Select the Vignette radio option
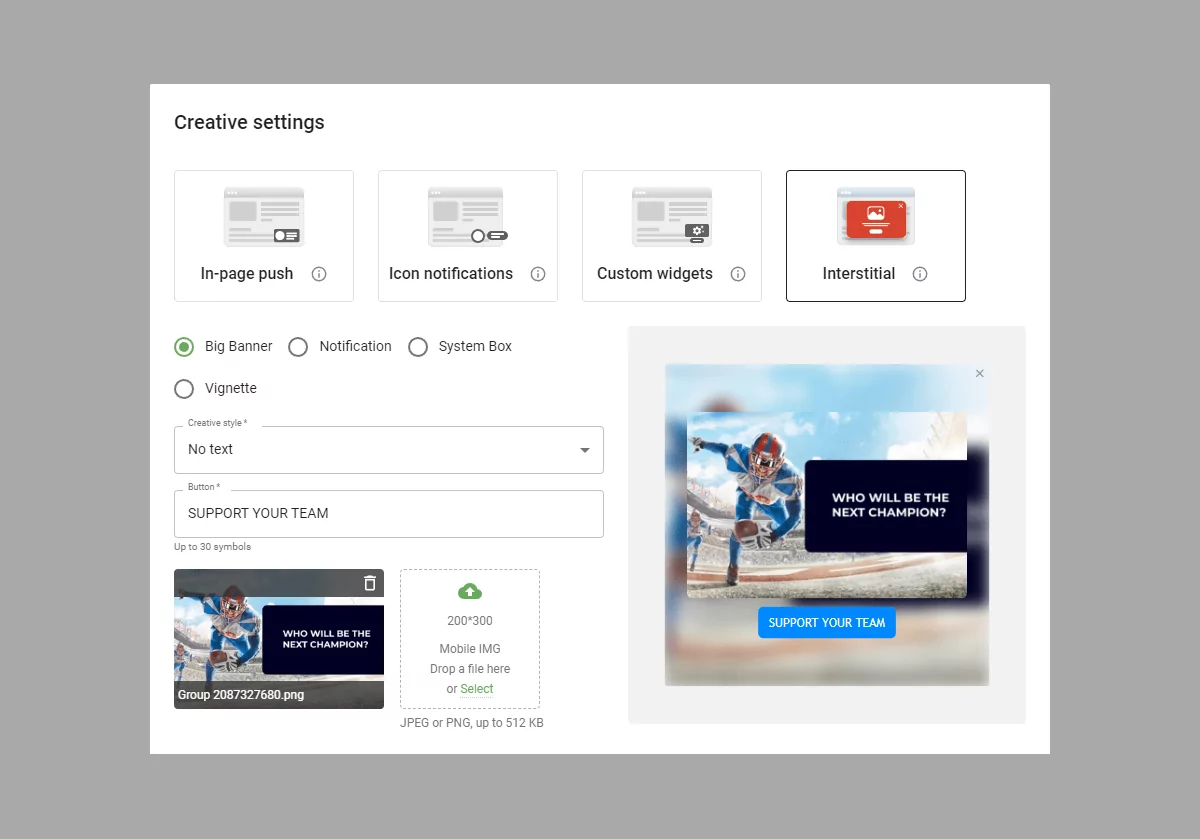The height and width of the screenshot is (839, 1200). coord(184,389)
